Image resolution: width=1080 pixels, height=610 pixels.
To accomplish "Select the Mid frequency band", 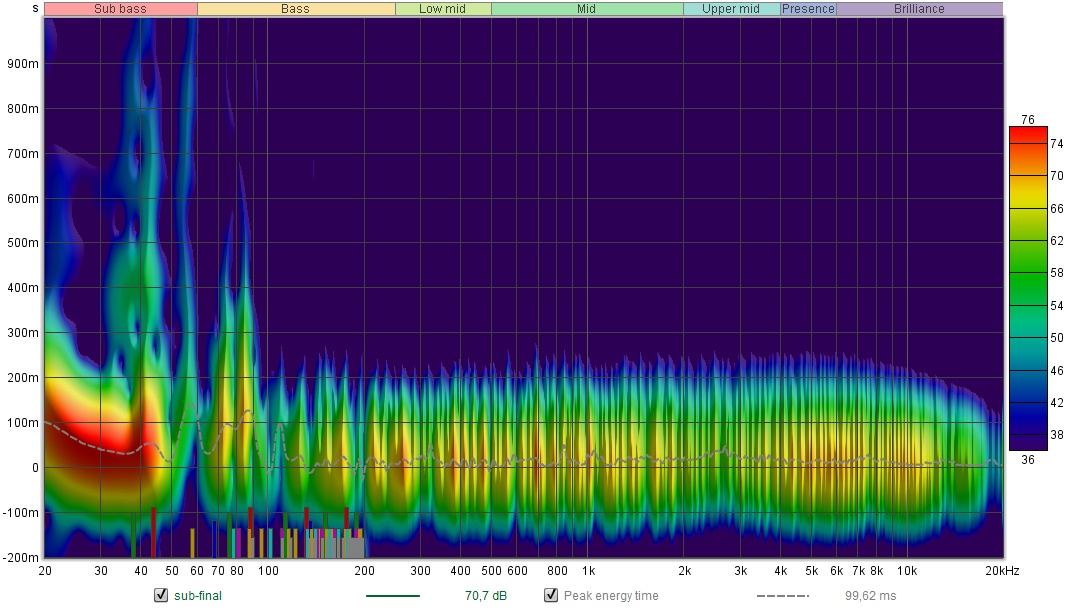I will (586, 9).
